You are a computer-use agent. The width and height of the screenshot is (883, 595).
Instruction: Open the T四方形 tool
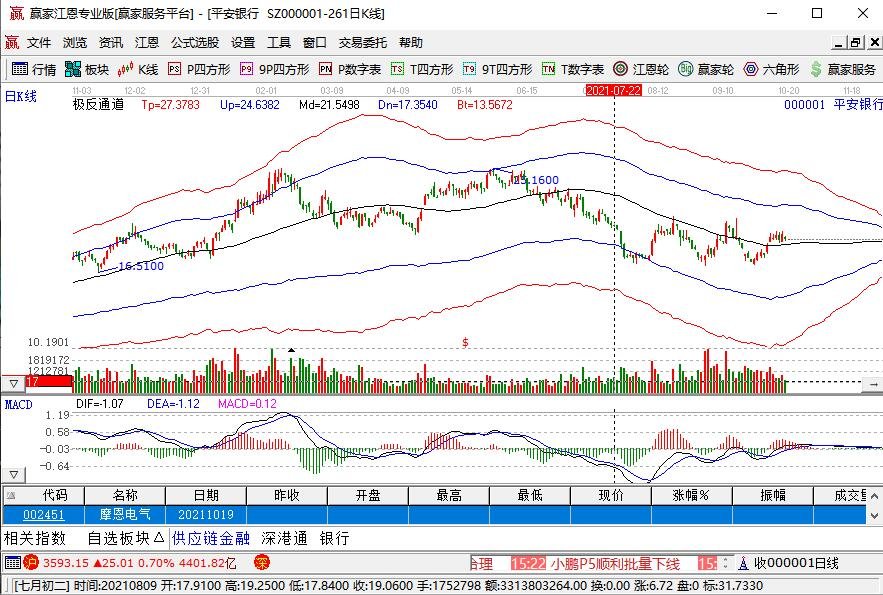point(422,69)
